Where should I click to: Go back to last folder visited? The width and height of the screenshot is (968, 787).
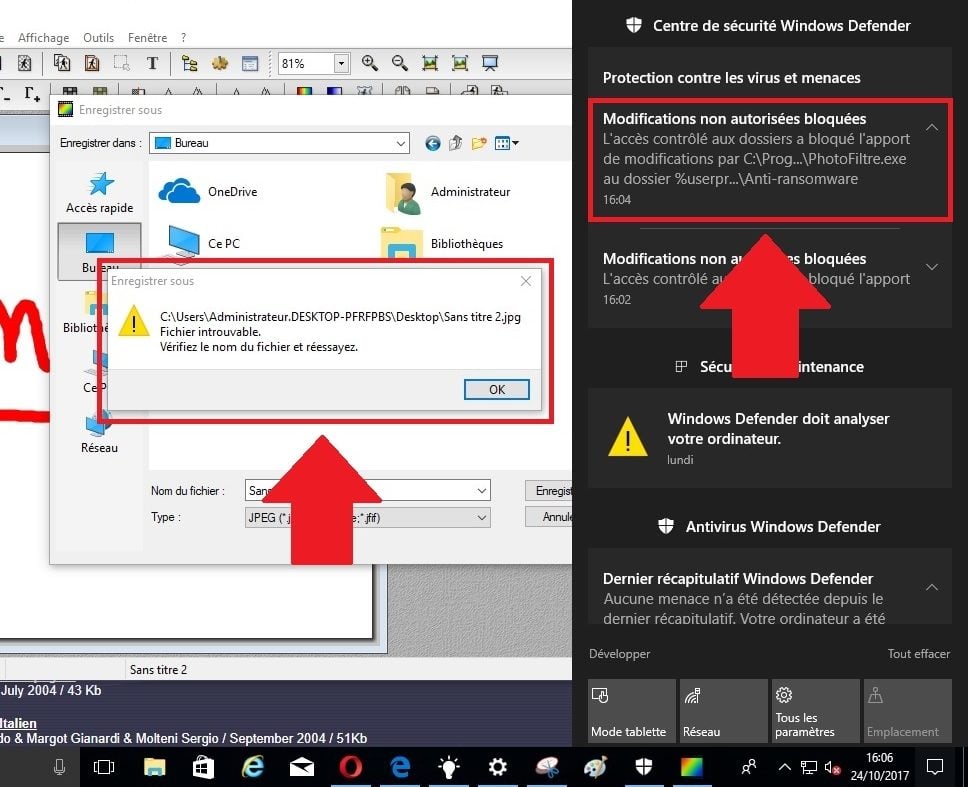click(433, 143)
